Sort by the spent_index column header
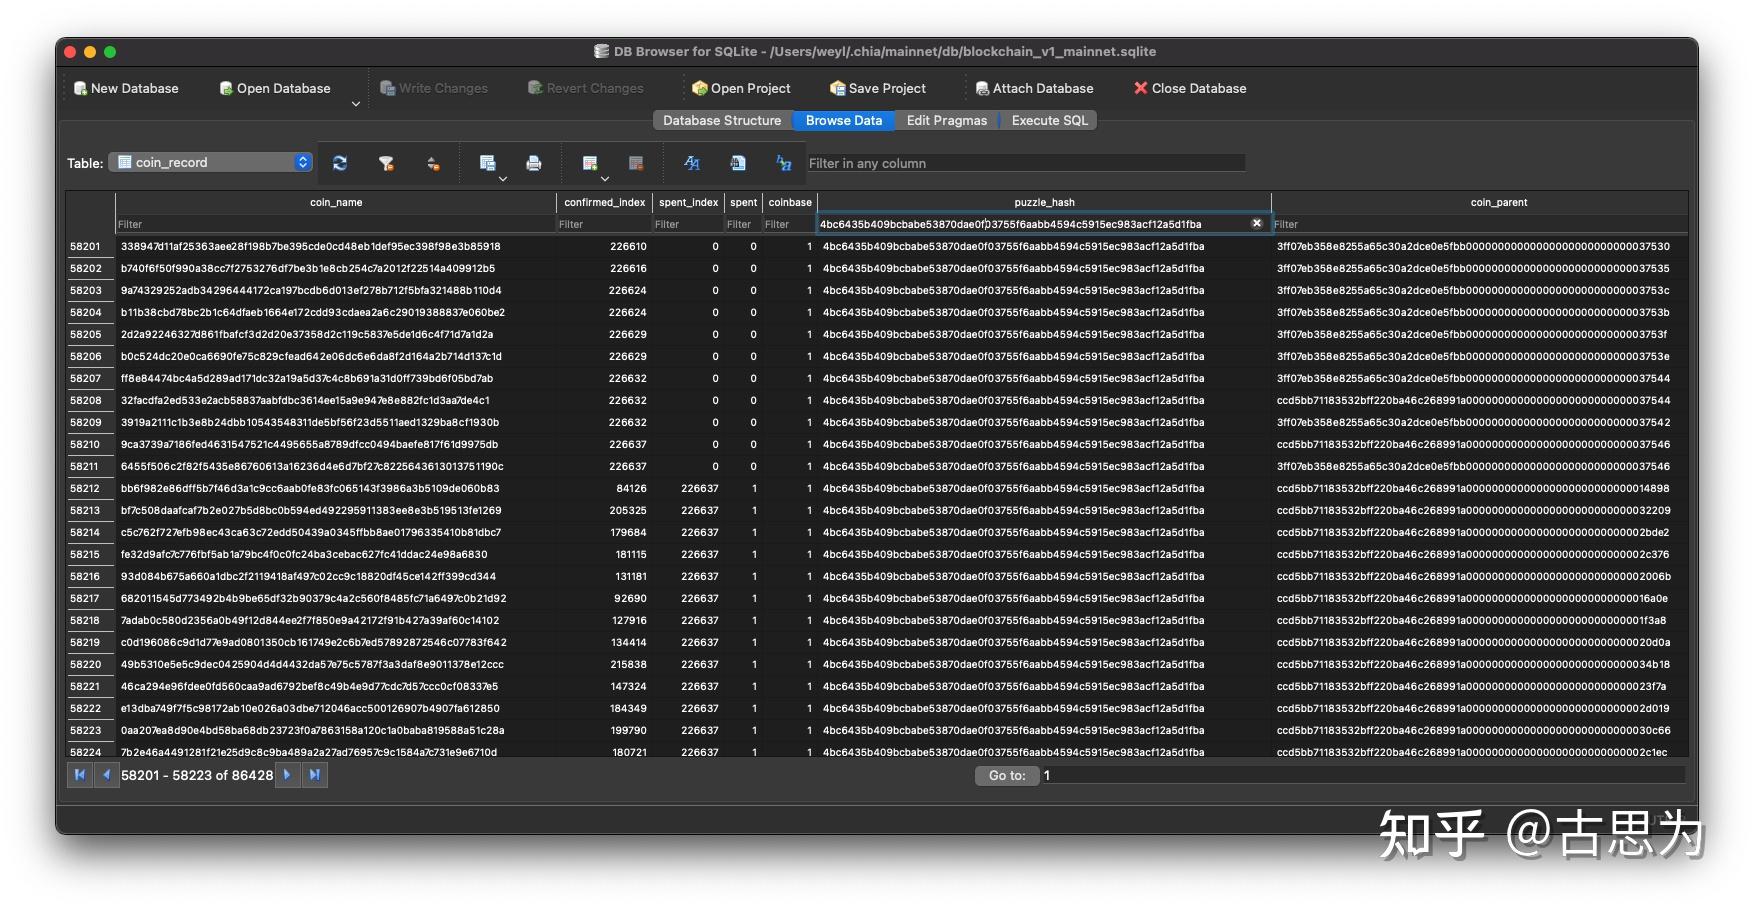Screen dimensions: 1754x908 (688, 202)
